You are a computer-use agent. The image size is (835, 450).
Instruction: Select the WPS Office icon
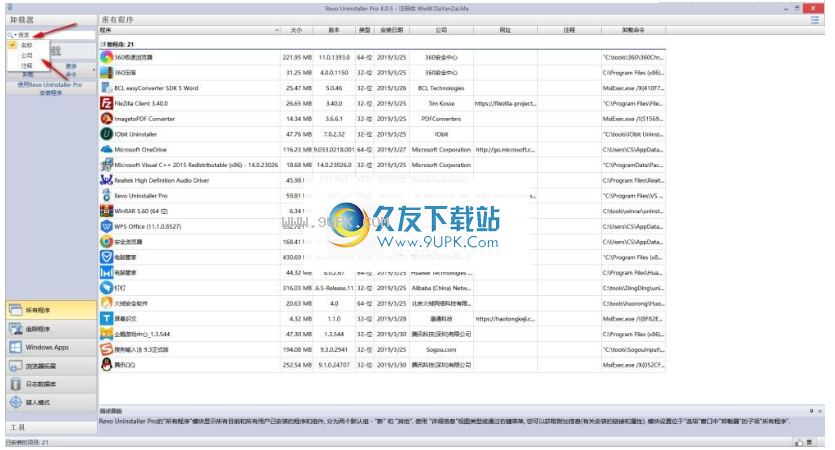(x=107, y=226)
